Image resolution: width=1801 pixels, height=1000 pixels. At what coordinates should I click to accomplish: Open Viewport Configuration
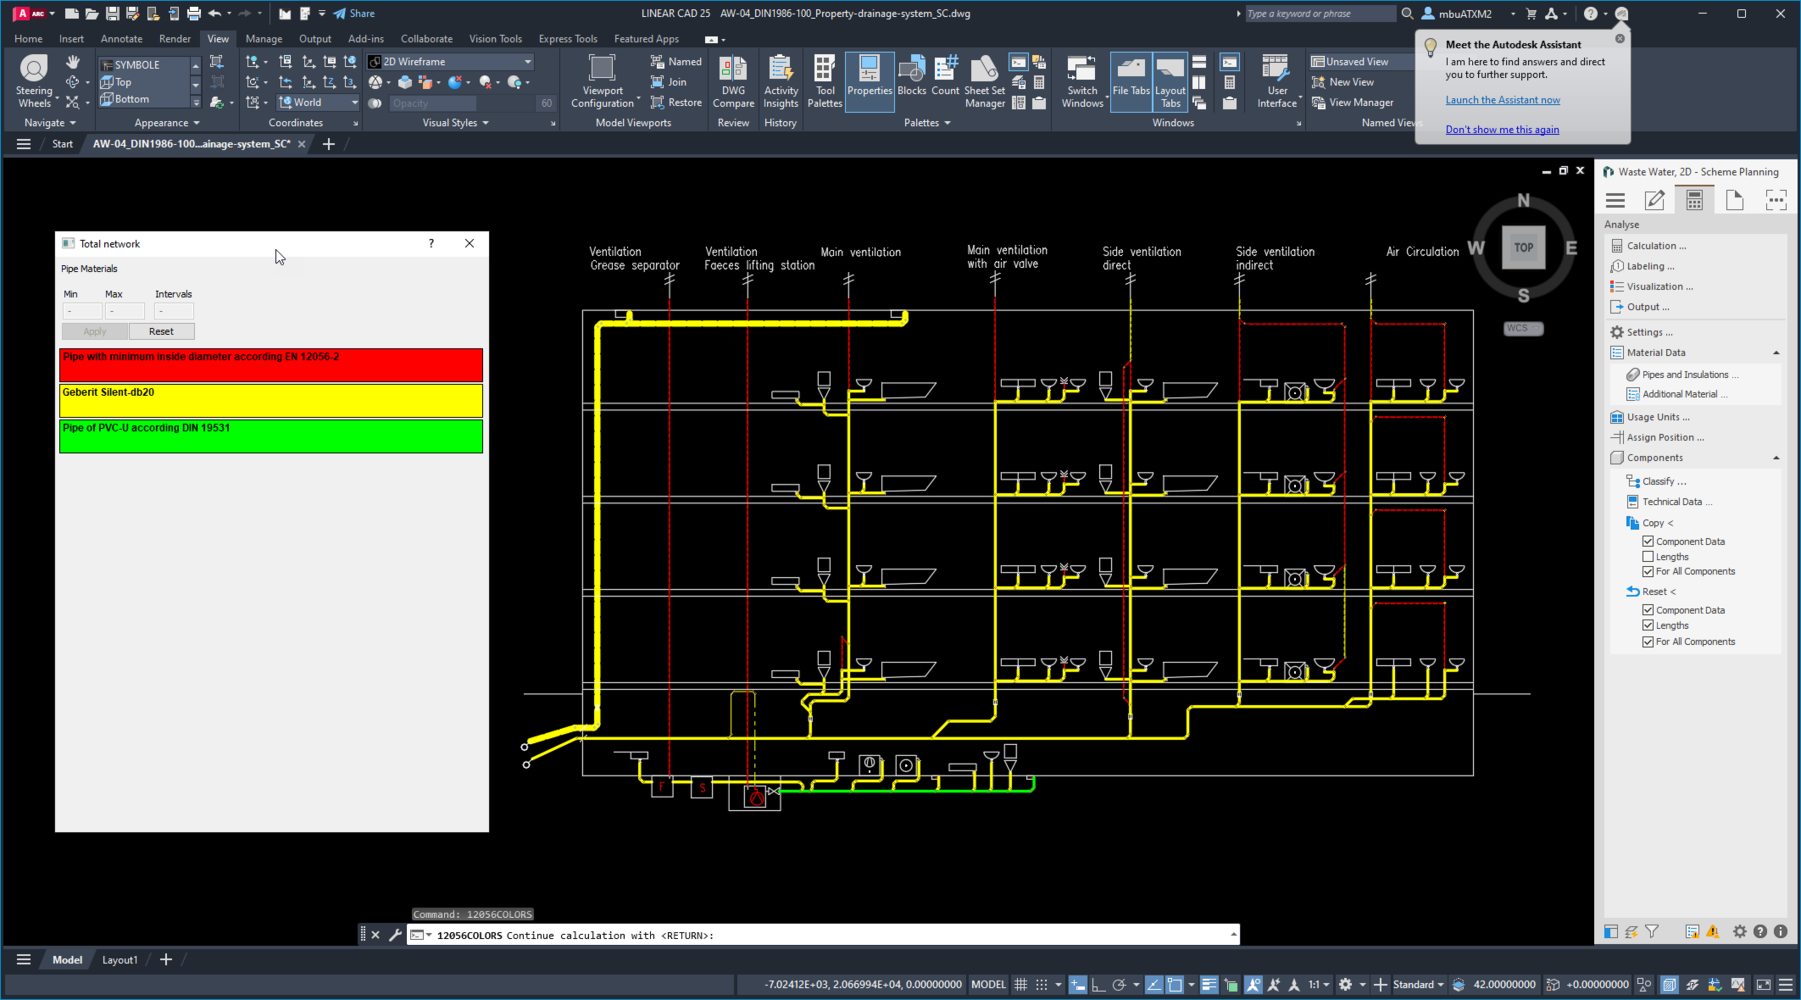point(603,81)
